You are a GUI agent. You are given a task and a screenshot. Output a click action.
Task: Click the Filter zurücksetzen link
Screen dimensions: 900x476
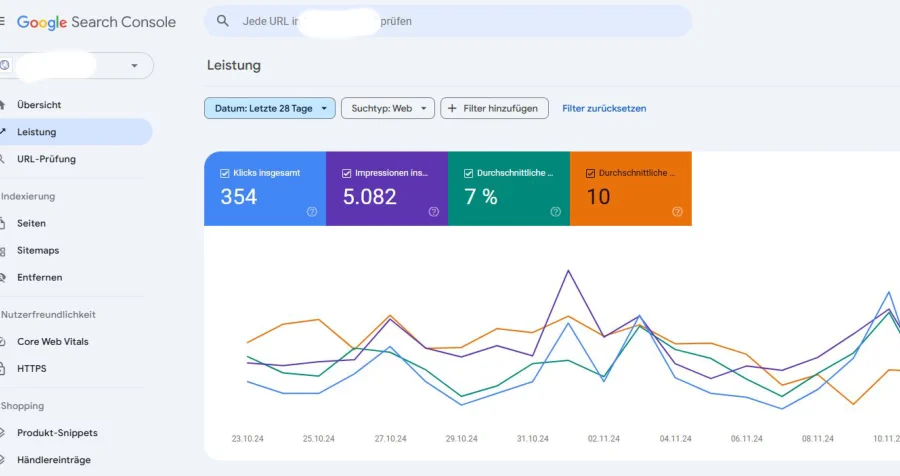(604, 109)
